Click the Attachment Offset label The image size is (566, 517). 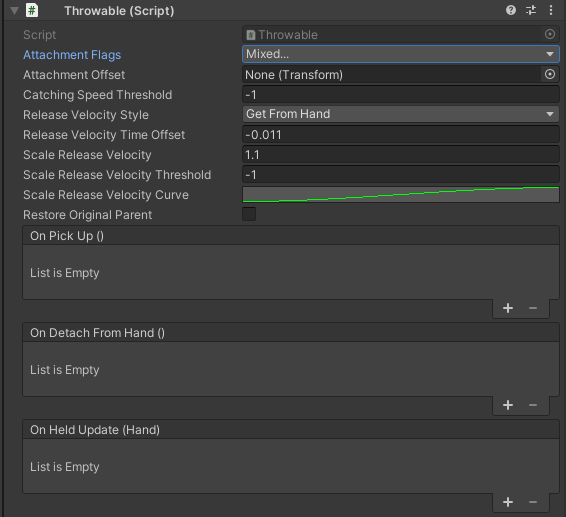pyautogui.click(x=74, y=75)
